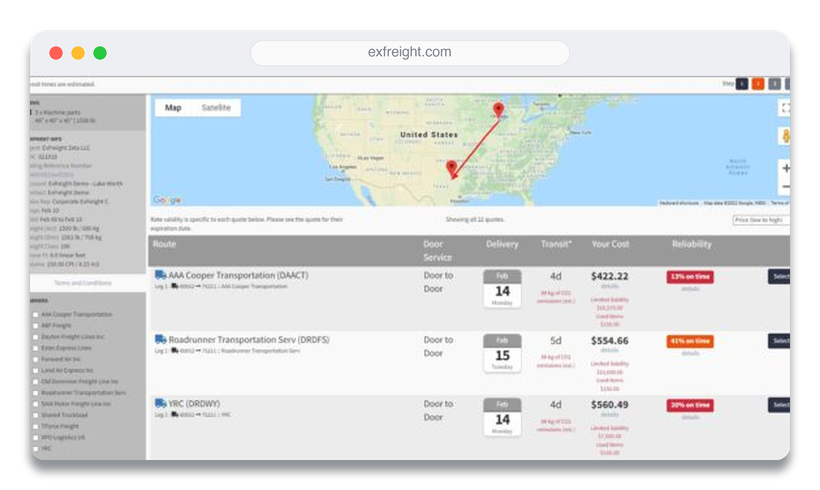The image size is (820, 490).
Task: Check the Shared Truckload filter
Action: 36,415
